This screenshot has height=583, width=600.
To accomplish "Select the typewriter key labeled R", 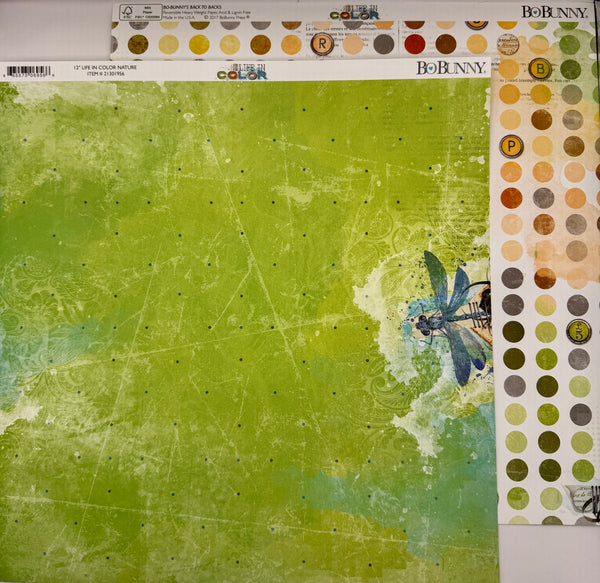I will click(x=322, y=44).
